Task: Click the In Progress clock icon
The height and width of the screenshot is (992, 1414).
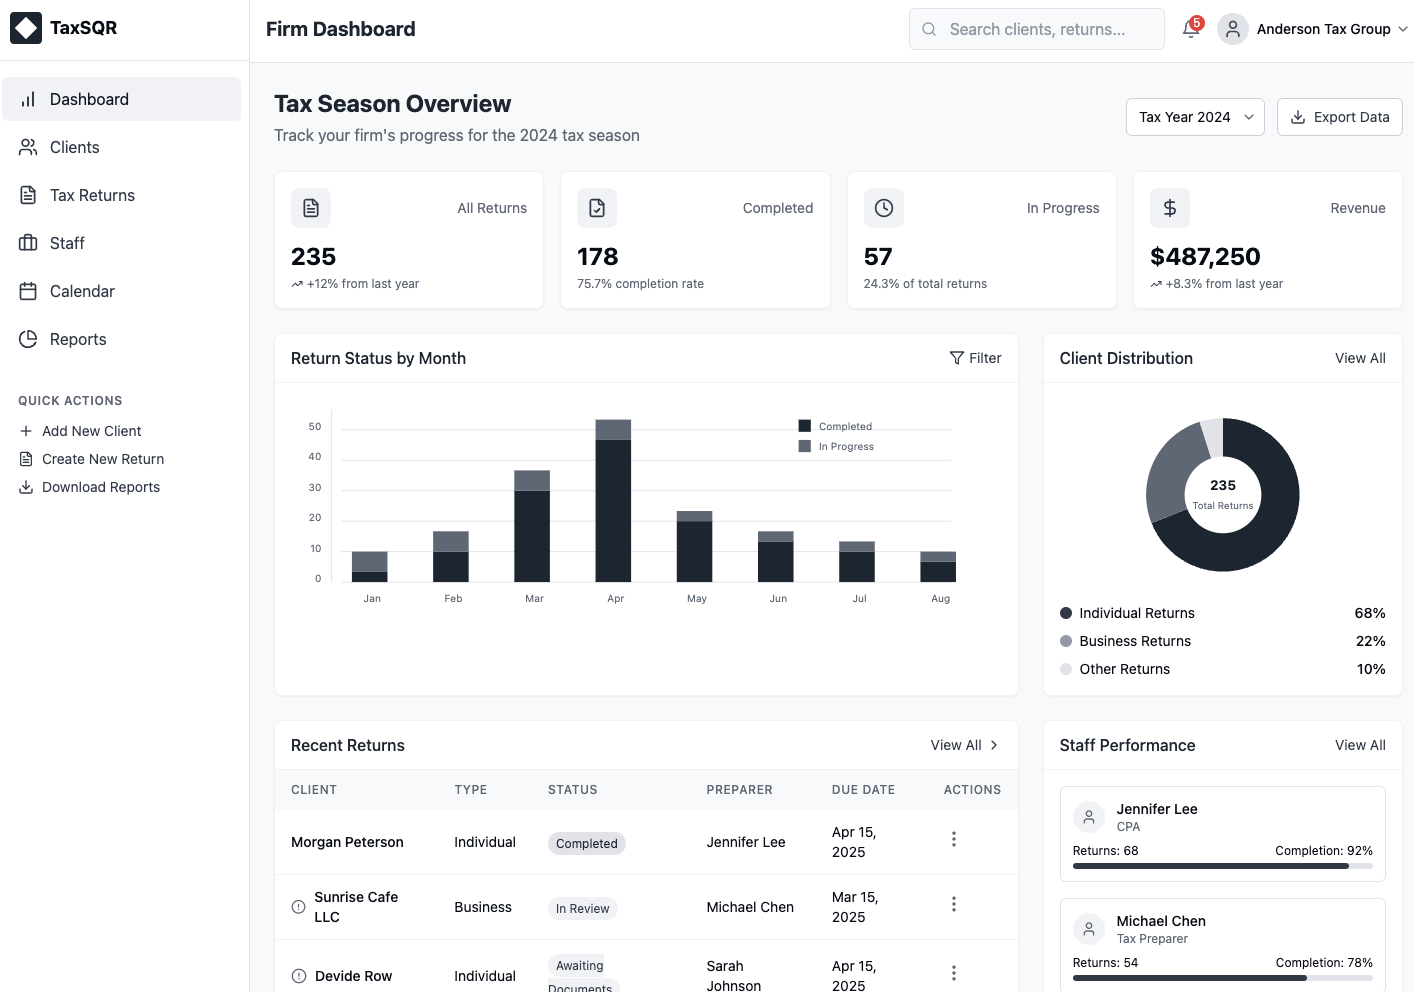Action: pos(883,208)
